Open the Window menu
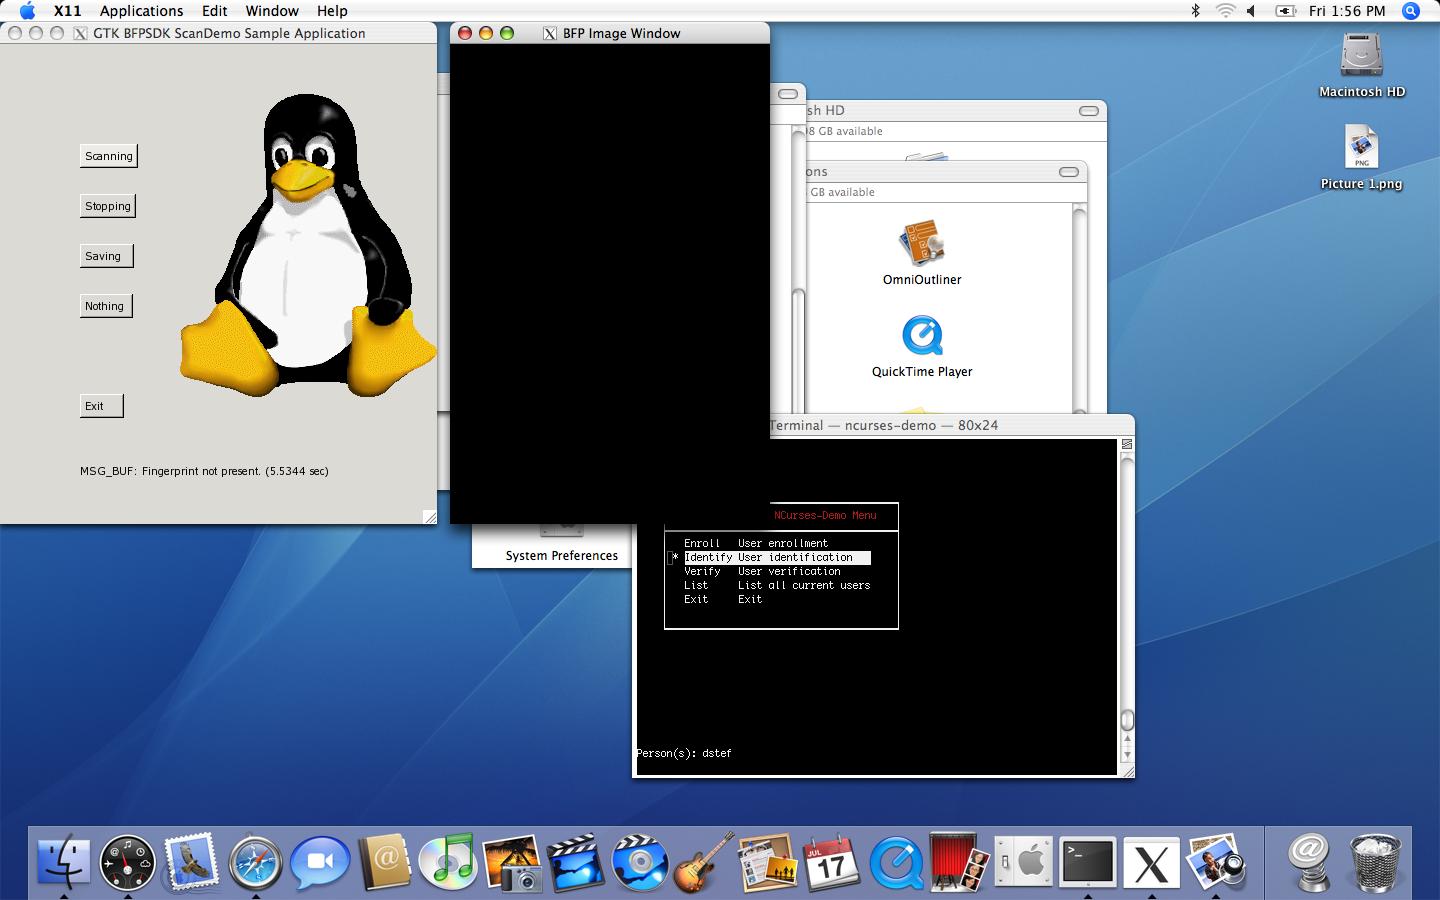Screen dimensions: 1440x900 coord(272,11)
